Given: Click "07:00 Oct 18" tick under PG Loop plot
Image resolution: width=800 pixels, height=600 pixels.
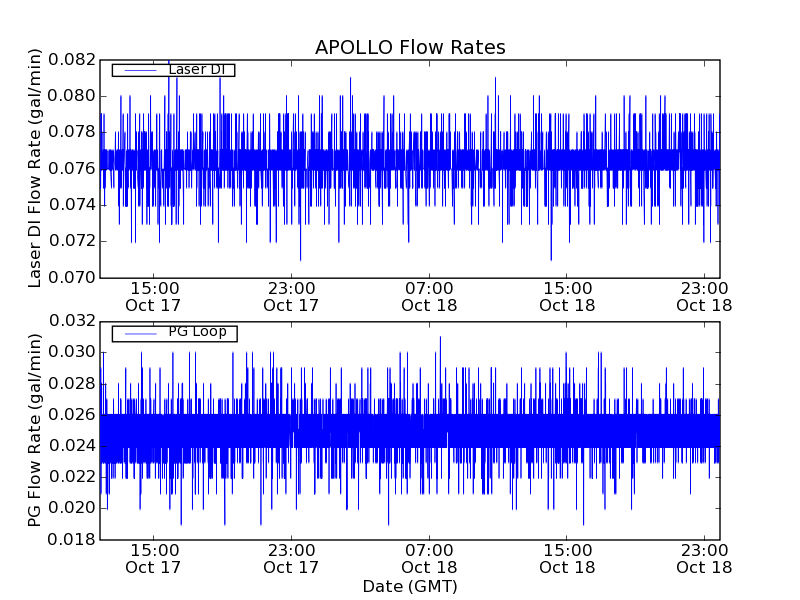Looking at the screenshot, I should tap(429, 559).
